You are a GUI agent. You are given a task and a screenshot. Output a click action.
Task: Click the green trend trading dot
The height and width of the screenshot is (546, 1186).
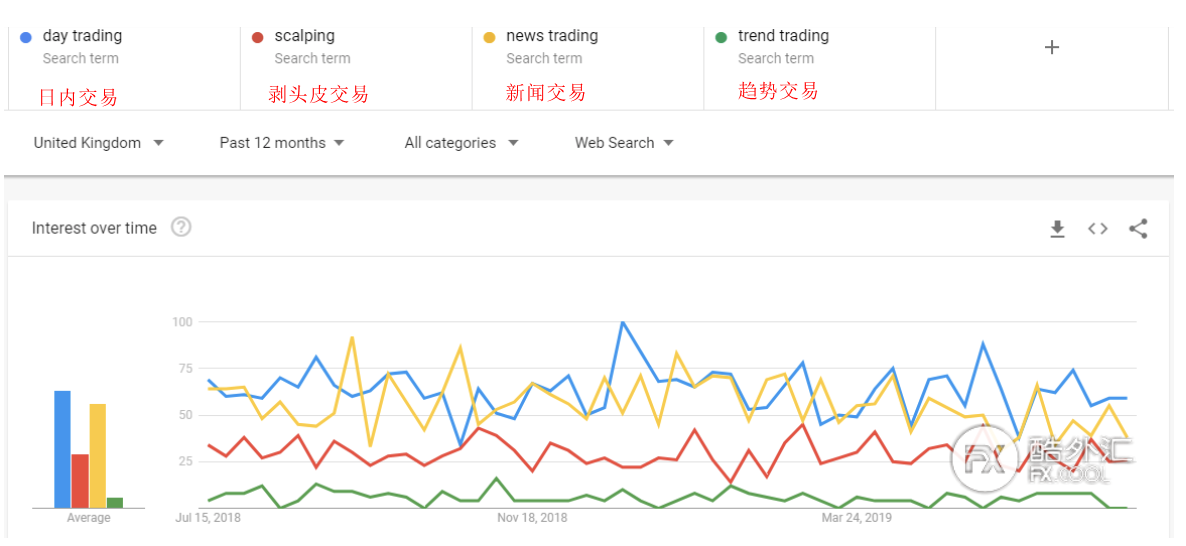721,37
